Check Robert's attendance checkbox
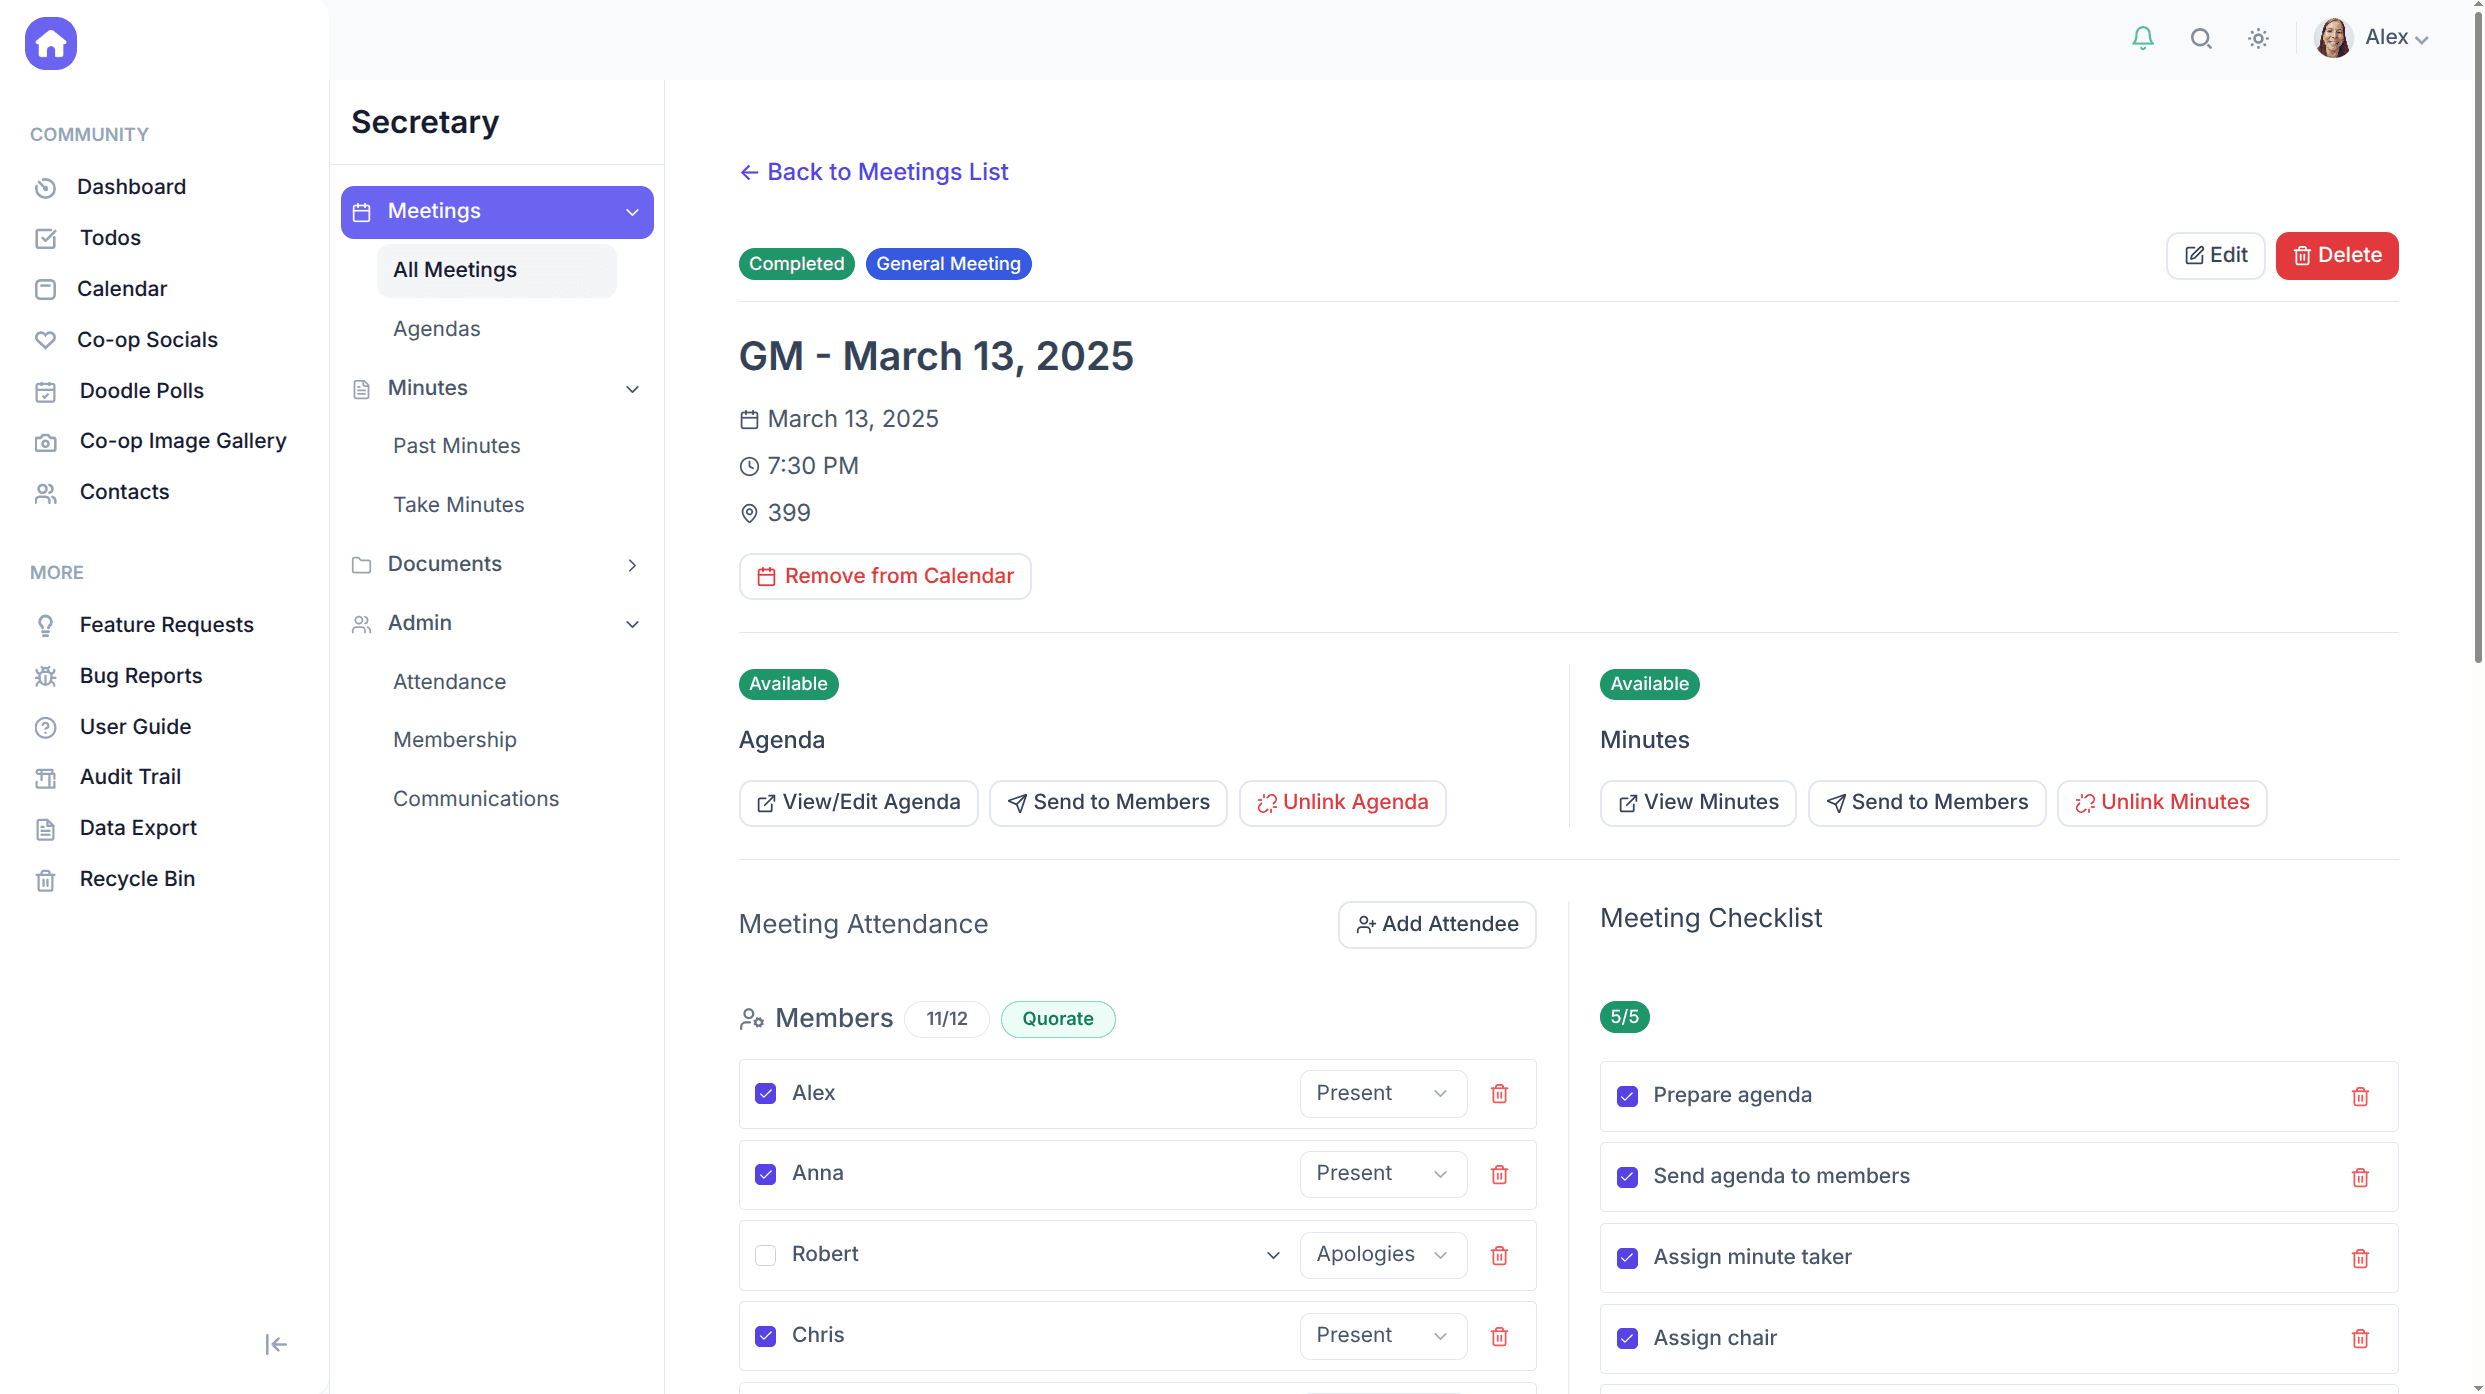 [x=766, y=1255]
